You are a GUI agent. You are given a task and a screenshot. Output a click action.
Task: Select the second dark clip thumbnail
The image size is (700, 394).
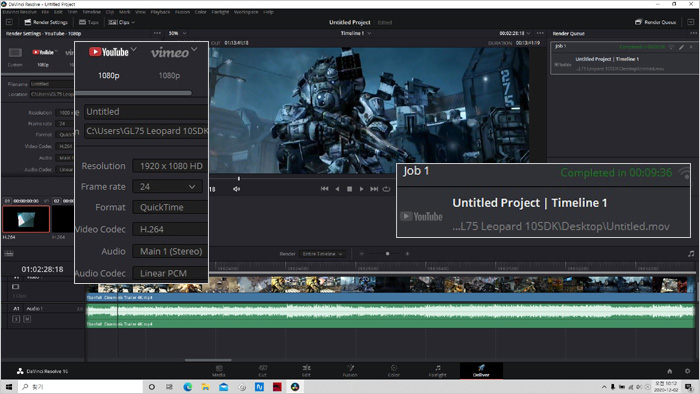(x=63, y=219)
